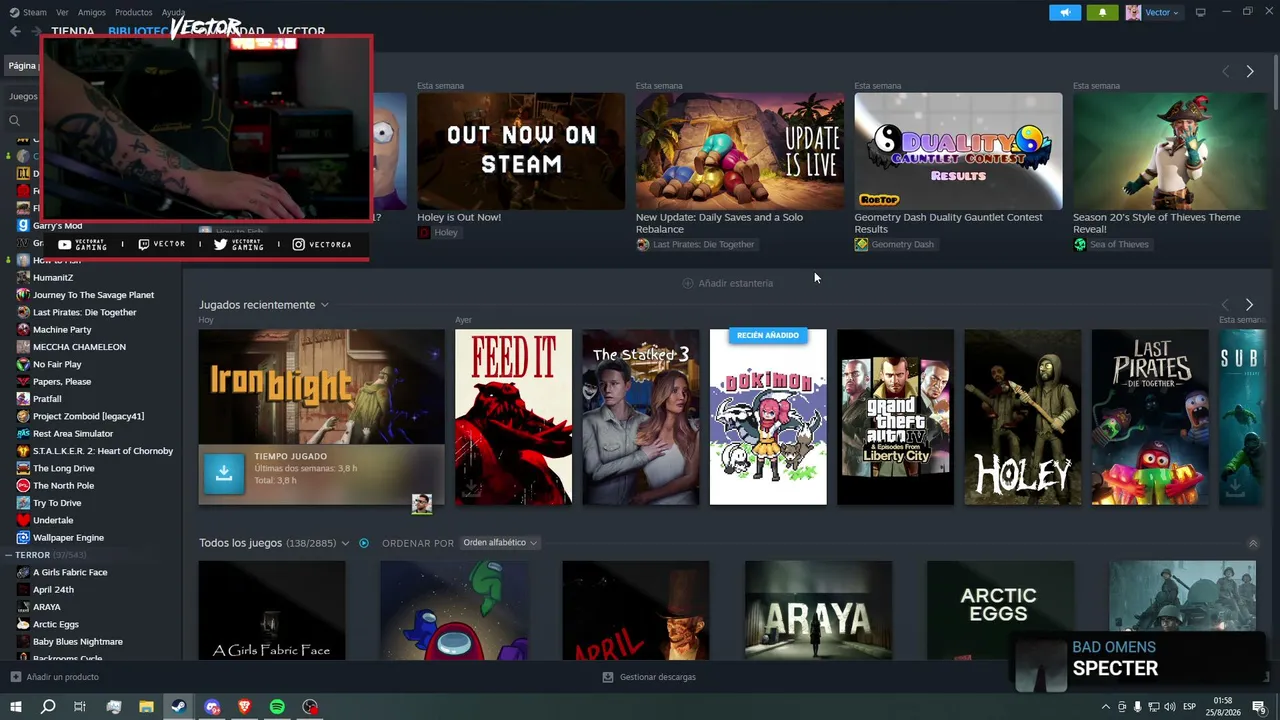The width and height of the screenshot is (1280, 720).
Task: Select April 24th in the sidebar list
Action: click(x=53, y=589)
